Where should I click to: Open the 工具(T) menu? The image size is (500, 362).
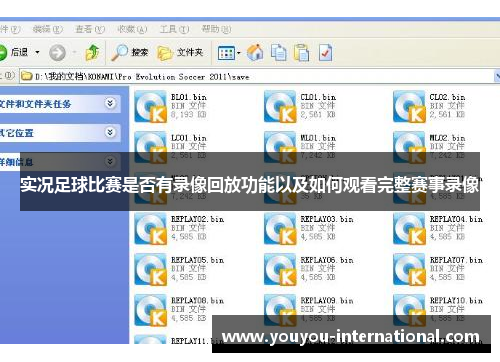click(x=174, y=29)
